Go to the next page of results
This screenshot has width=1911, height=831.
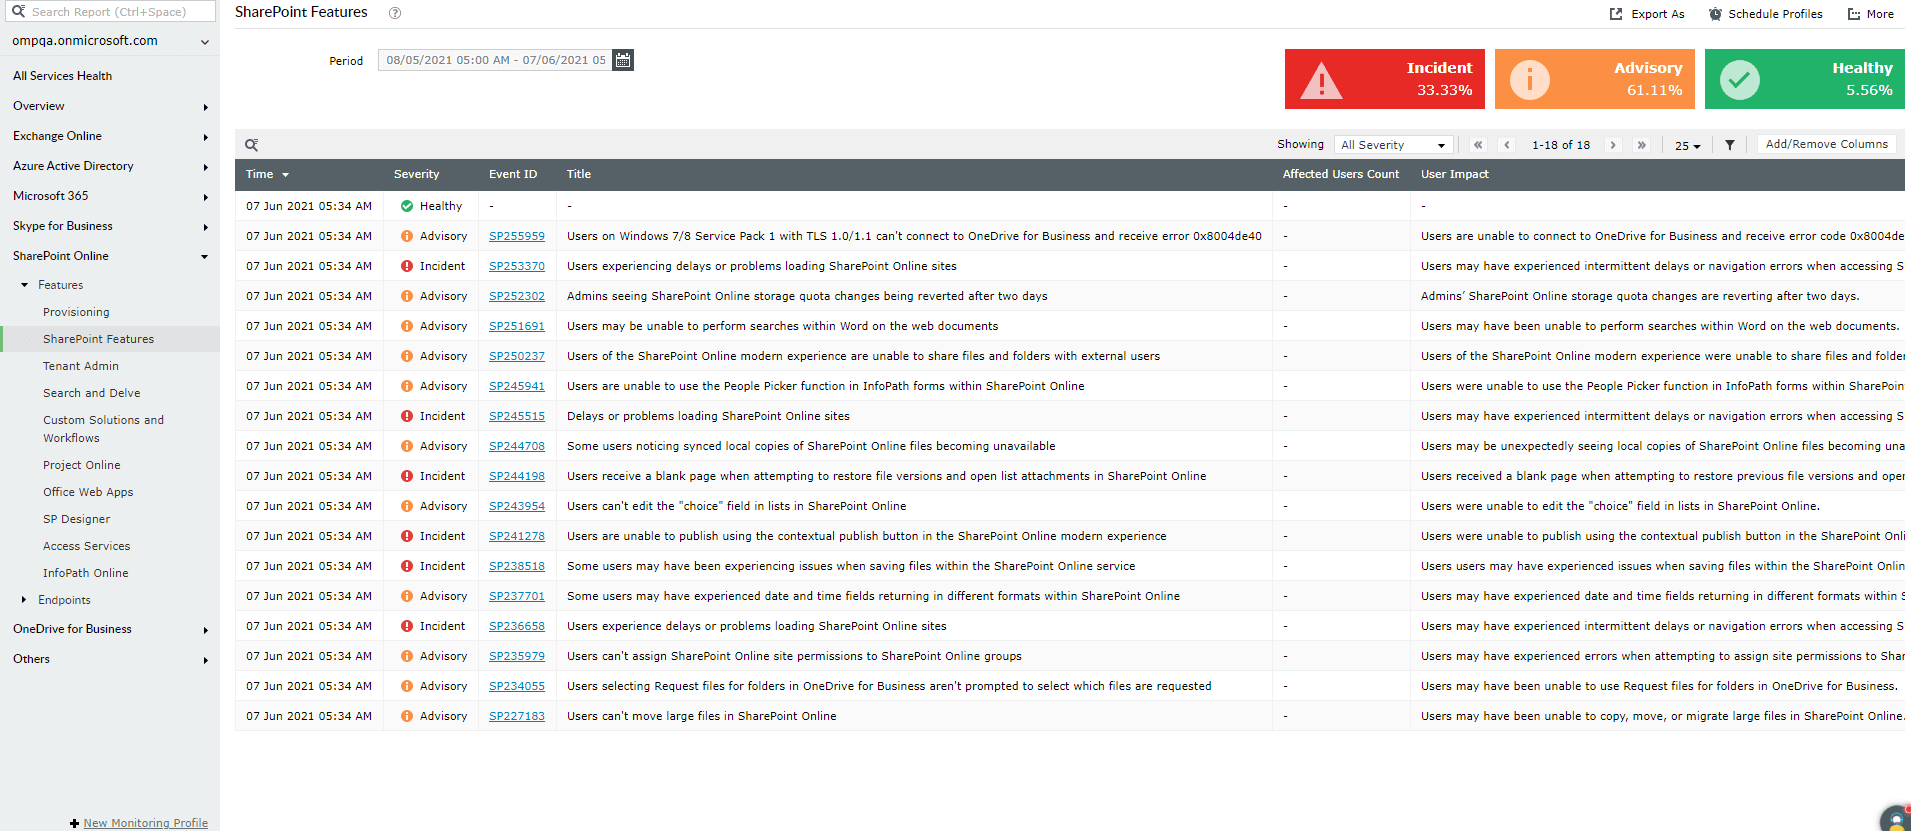1613,145
